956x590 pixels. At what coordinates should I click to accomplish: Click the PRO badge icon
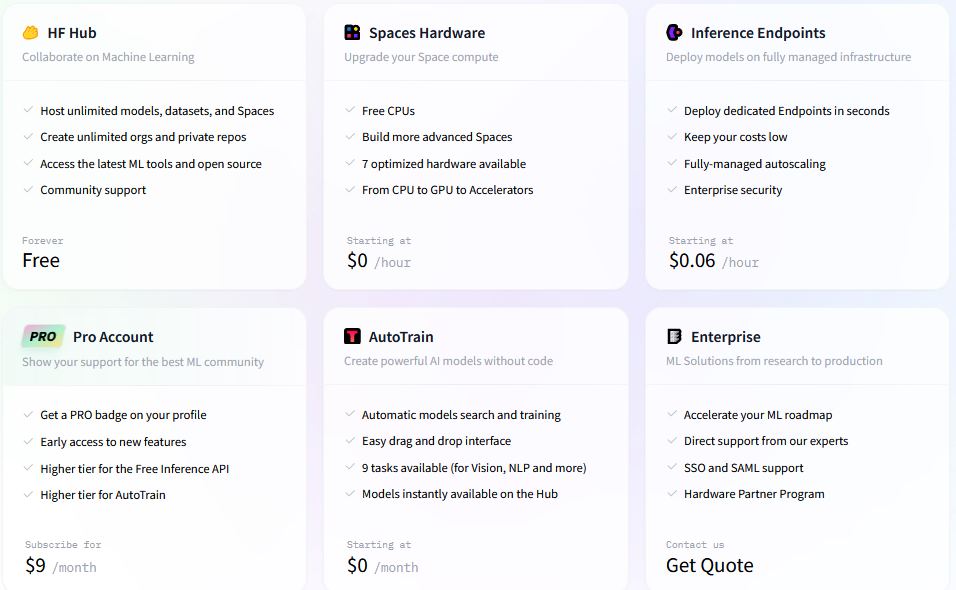(43, 336)
